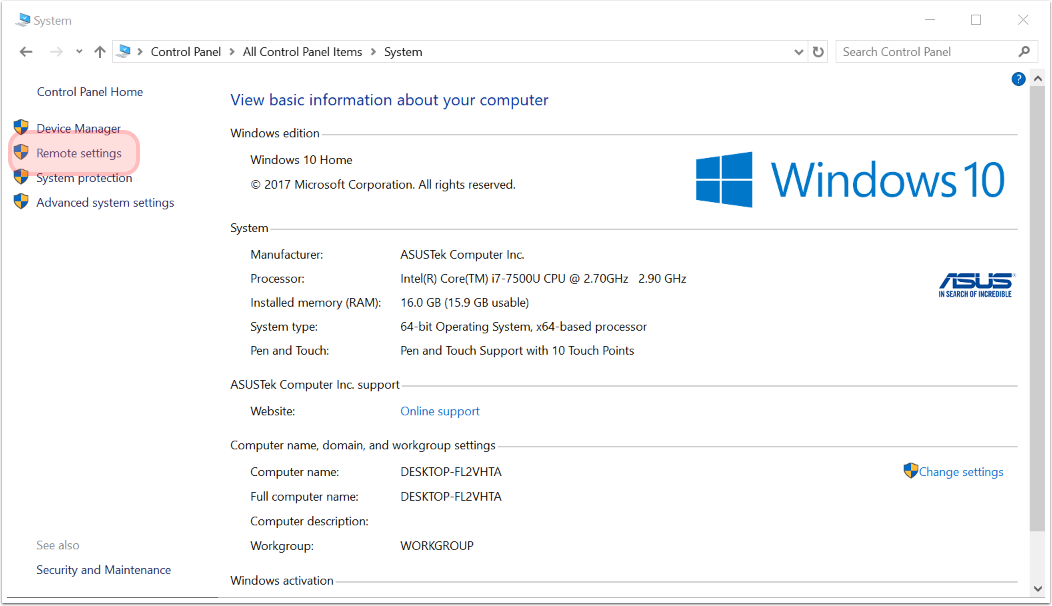Click the shield icon next to Change settings
This screenshot has width=1052, height=606.
pyautogui.click(x=910, y=470)
